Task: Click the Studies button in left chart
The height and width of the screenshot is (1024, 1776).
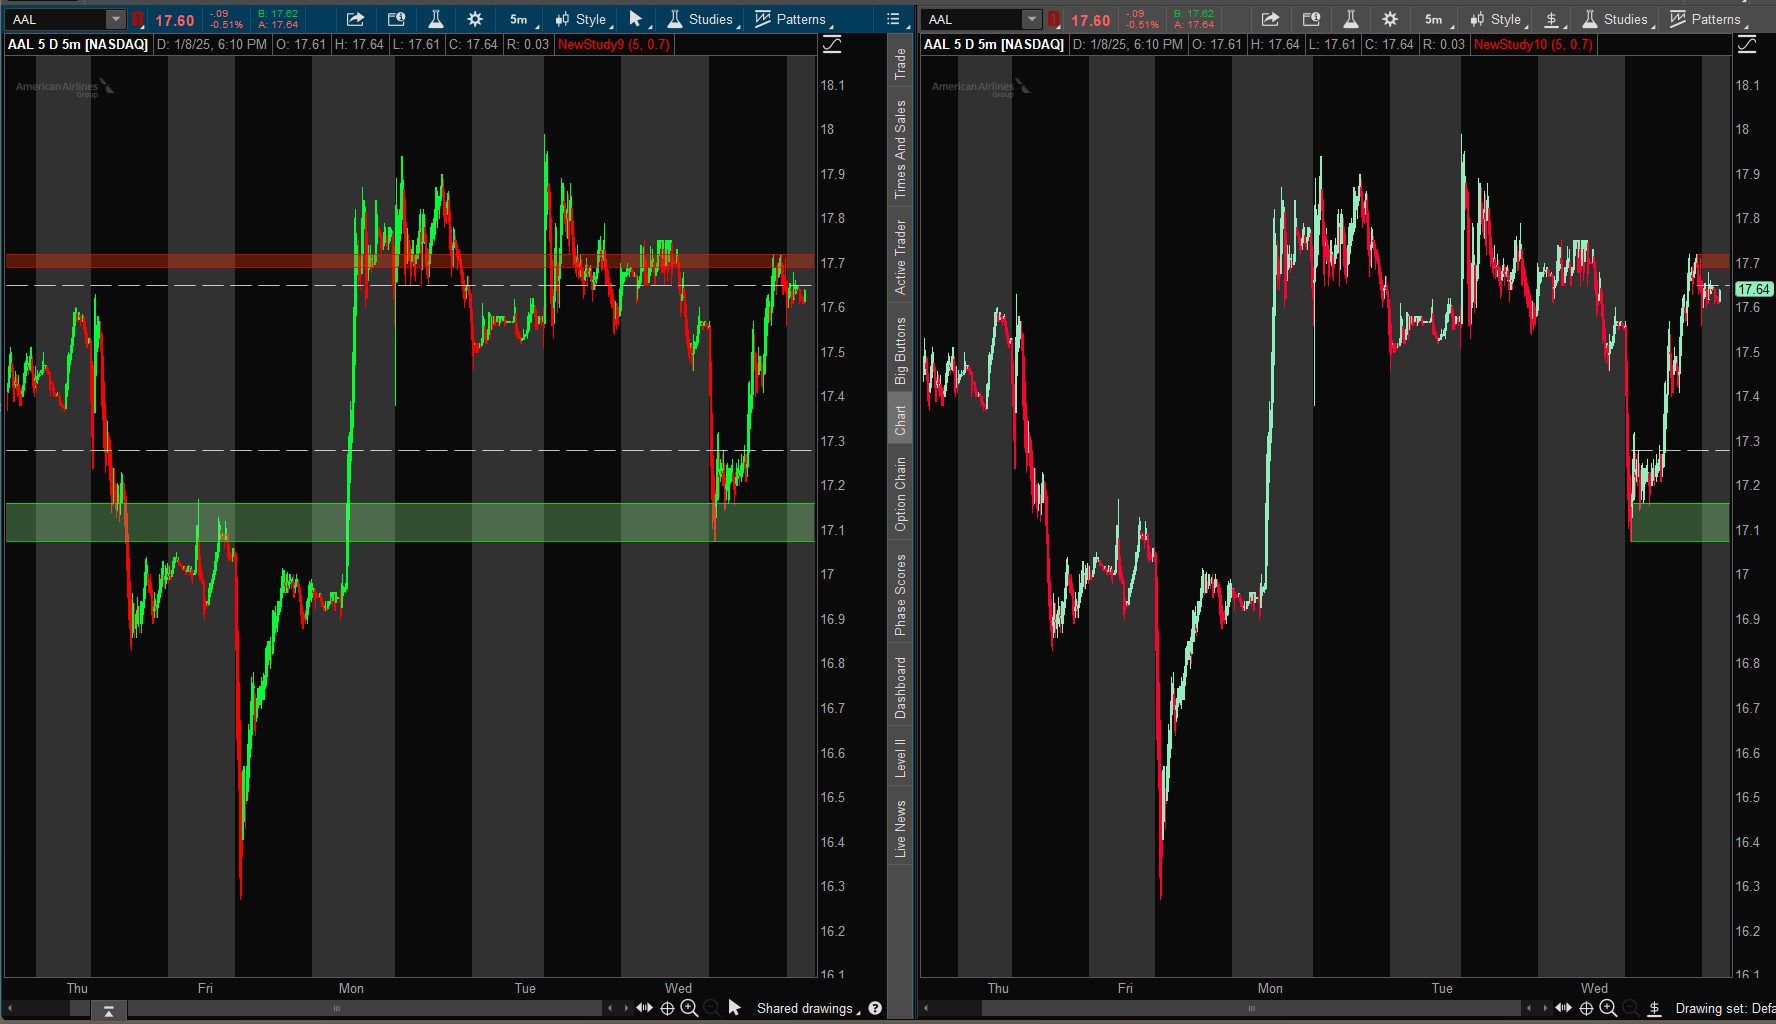Action: pyautogui.click(x=702, y=19)
